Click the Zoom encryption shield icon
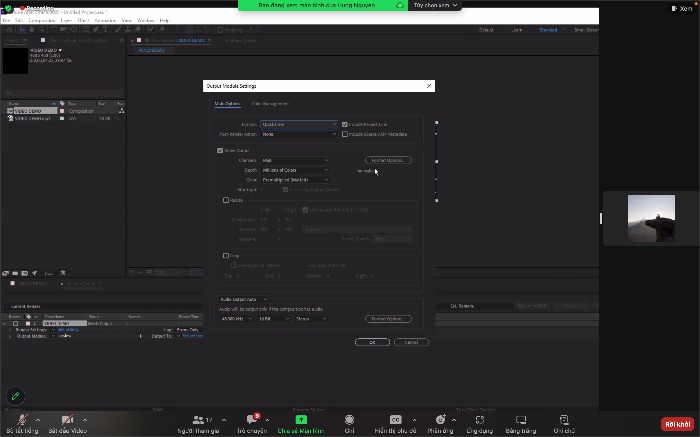The image size is (700, 437). (8, 8)
